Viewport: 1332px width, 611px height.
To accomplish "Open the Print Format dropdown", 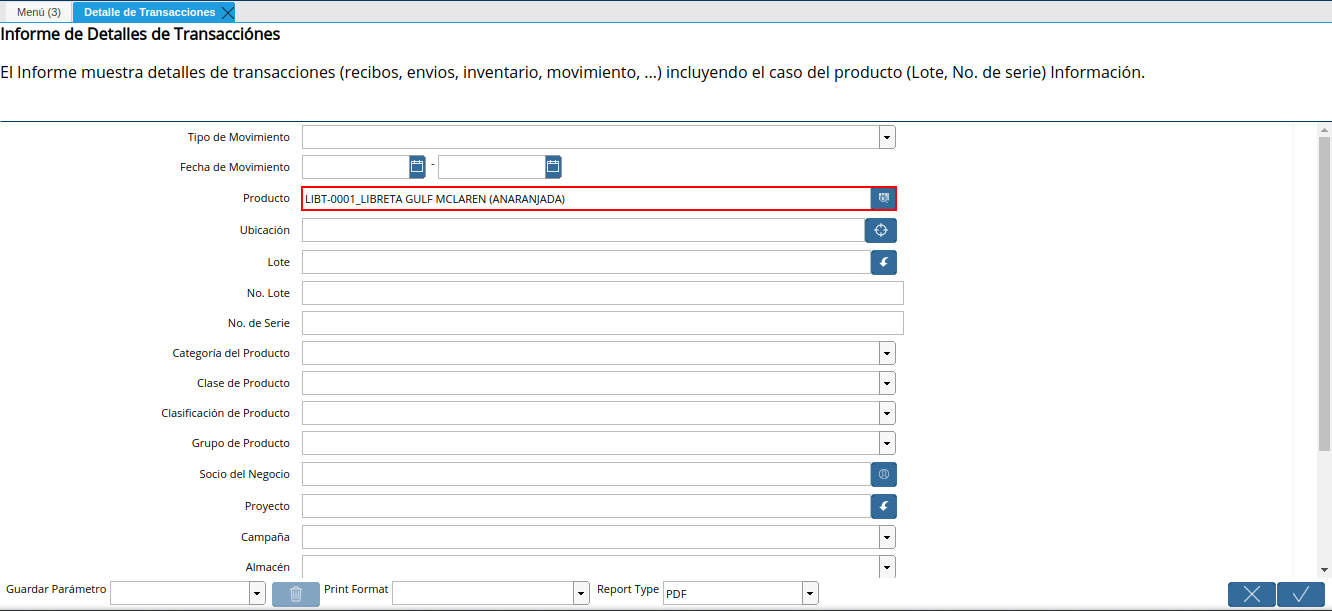I will 581,594.
